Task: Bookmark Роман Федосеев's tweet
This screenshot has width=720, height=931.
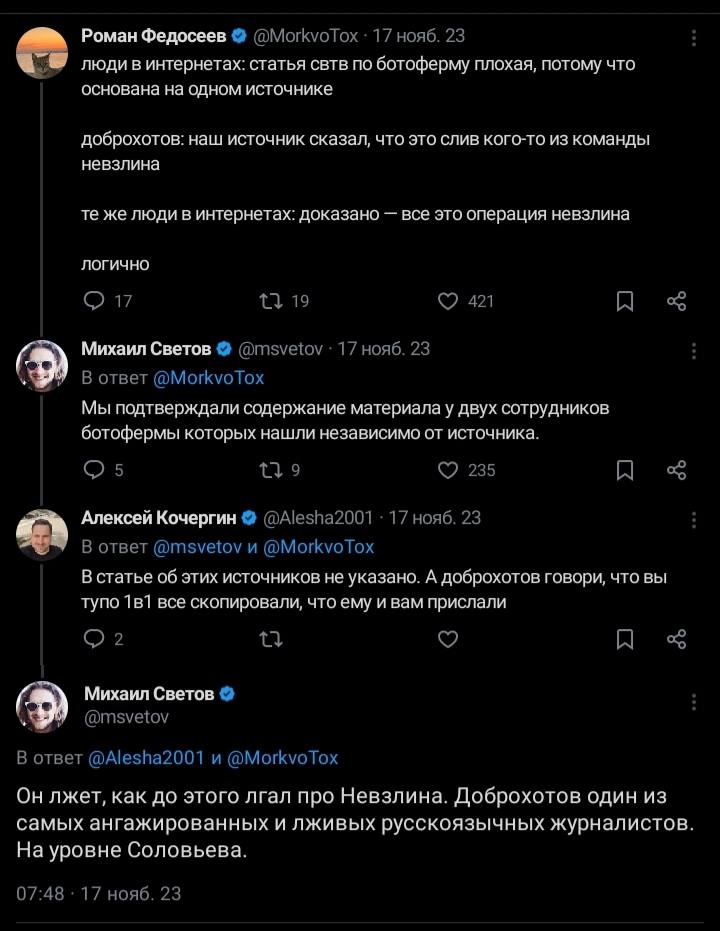Action: click(x=625, y=301)
